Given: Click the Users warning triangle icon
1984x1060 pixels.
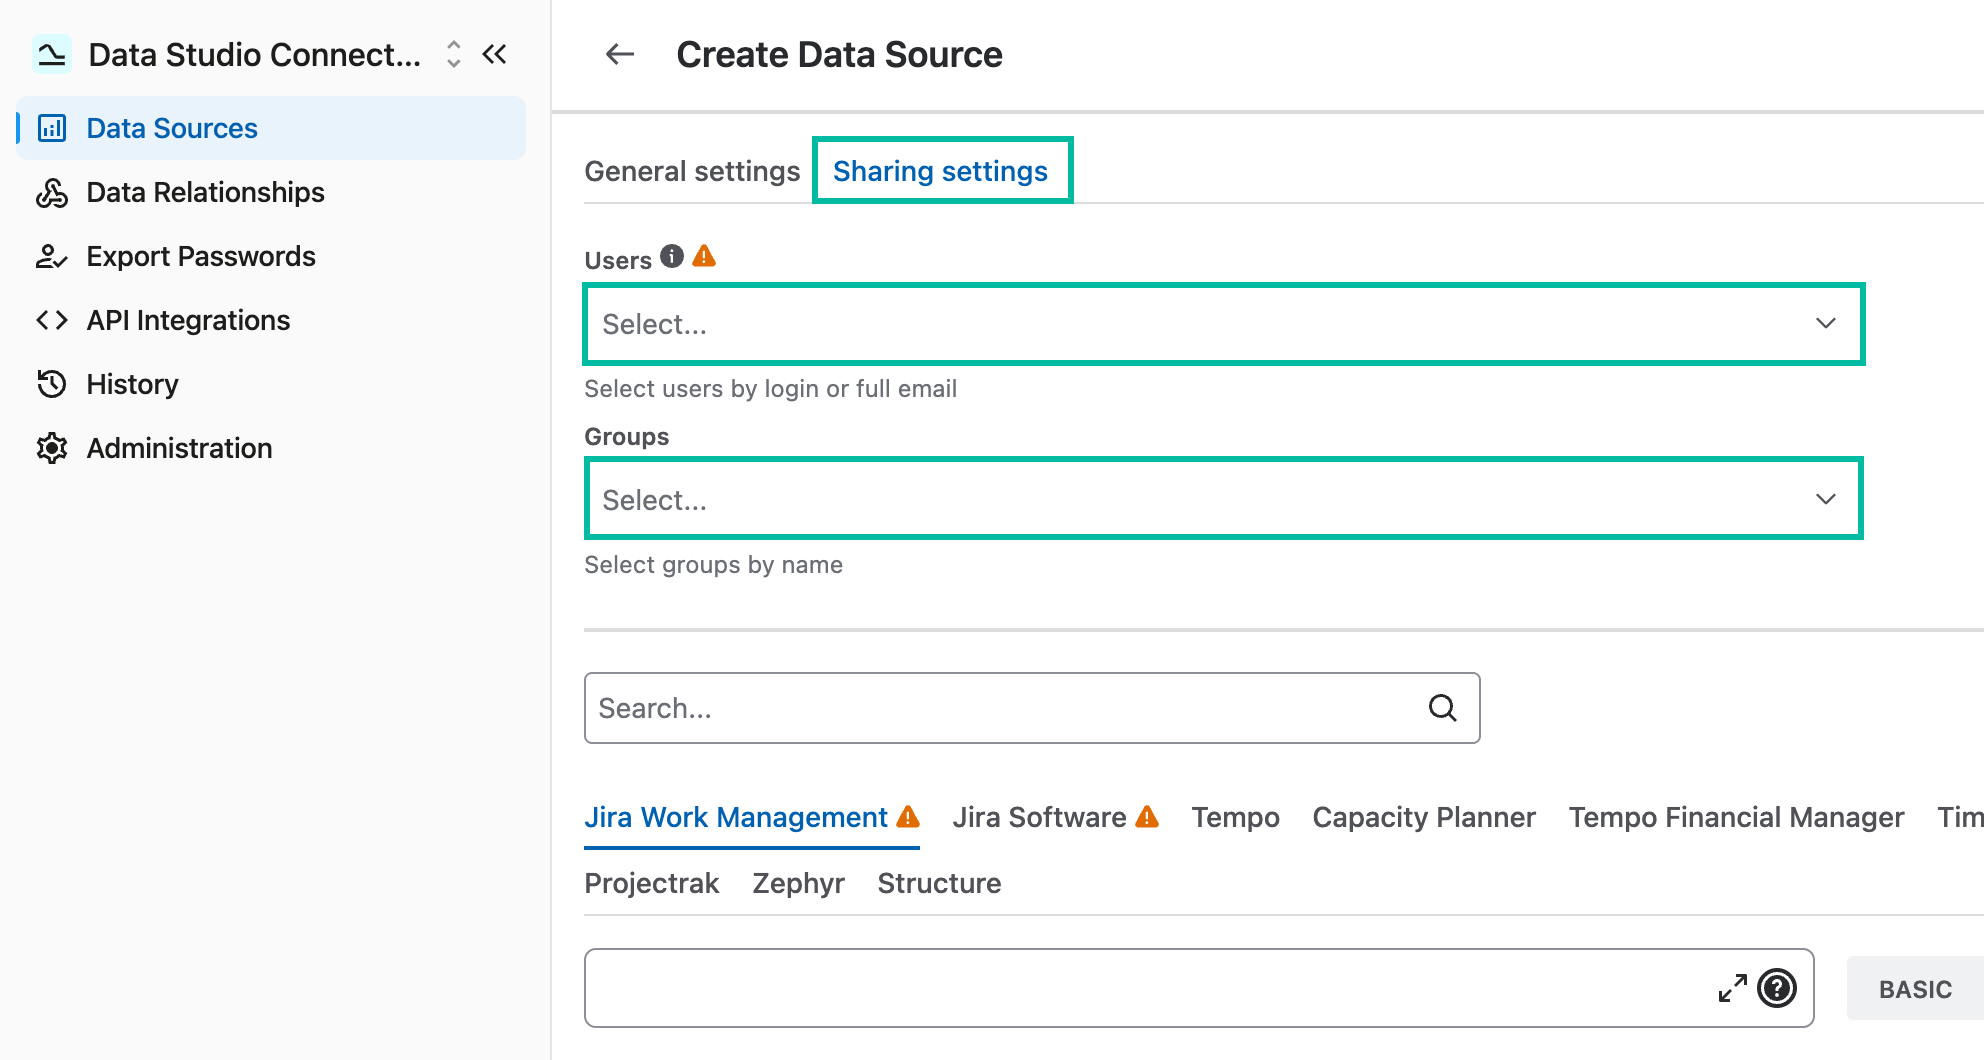Looking at the screenshot, I should coord(704,257).
